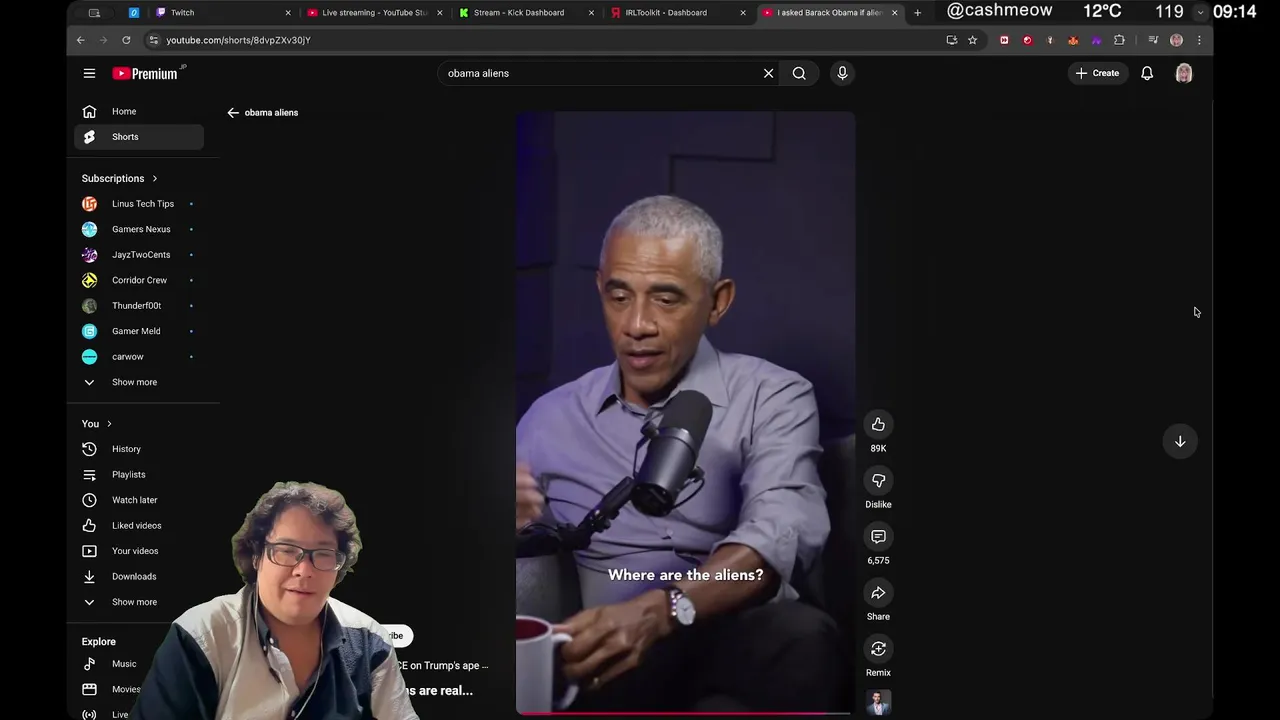Run search with the magnifier button
Screen dimensions: 1280x720
coord(799,73)
